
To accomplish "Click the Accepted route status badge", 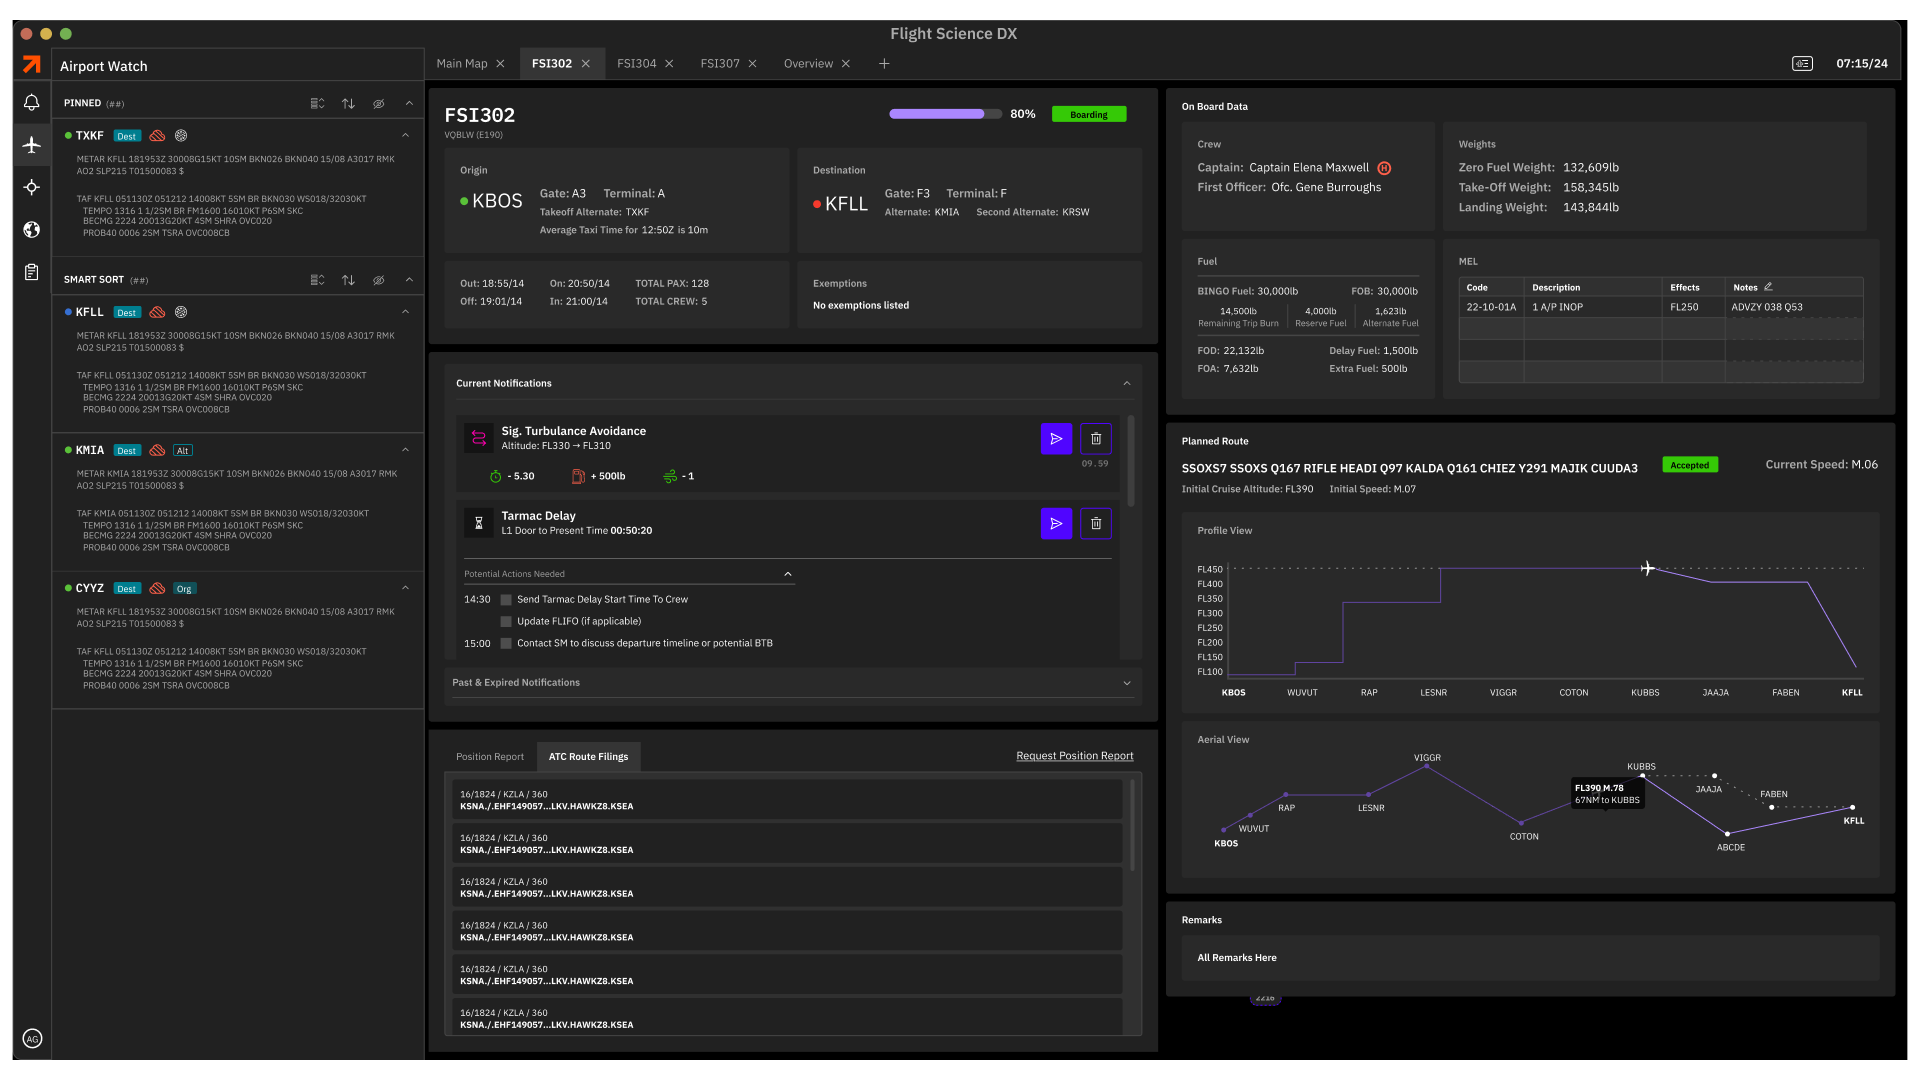I will click(1690, 465).
